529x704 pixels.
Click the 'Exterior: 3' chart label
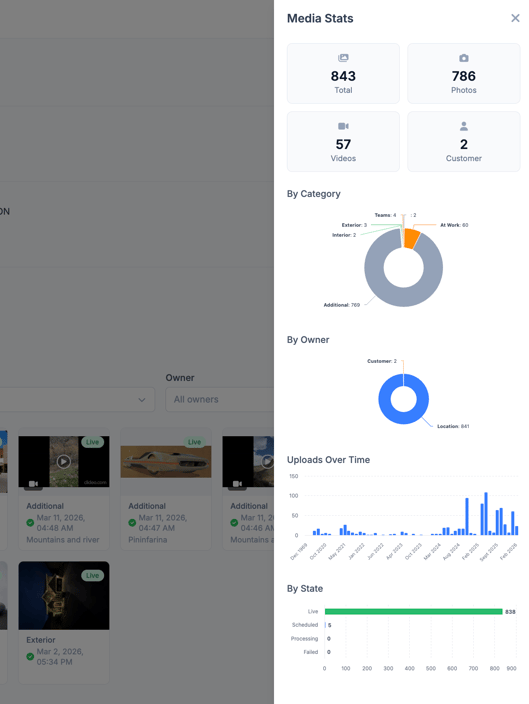pos(354,225)
